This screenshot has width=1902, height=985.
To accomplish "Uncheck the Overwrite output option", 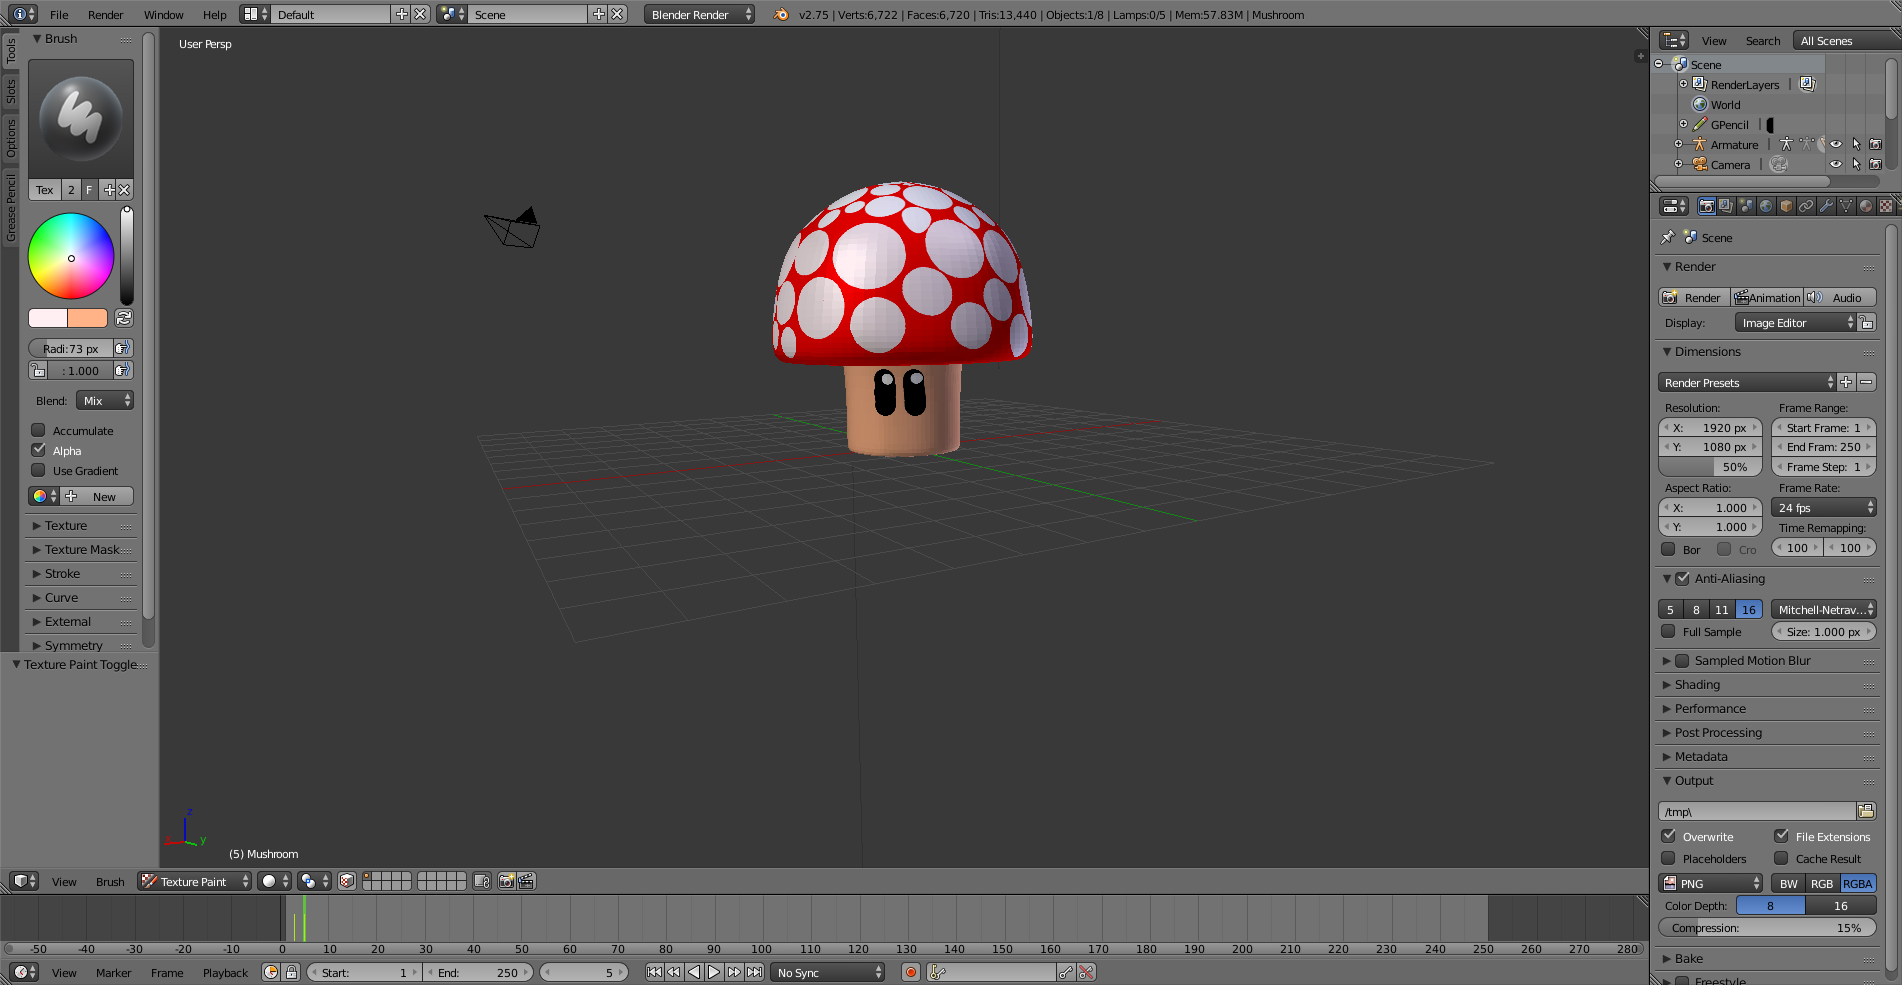I will (1668, 836).
